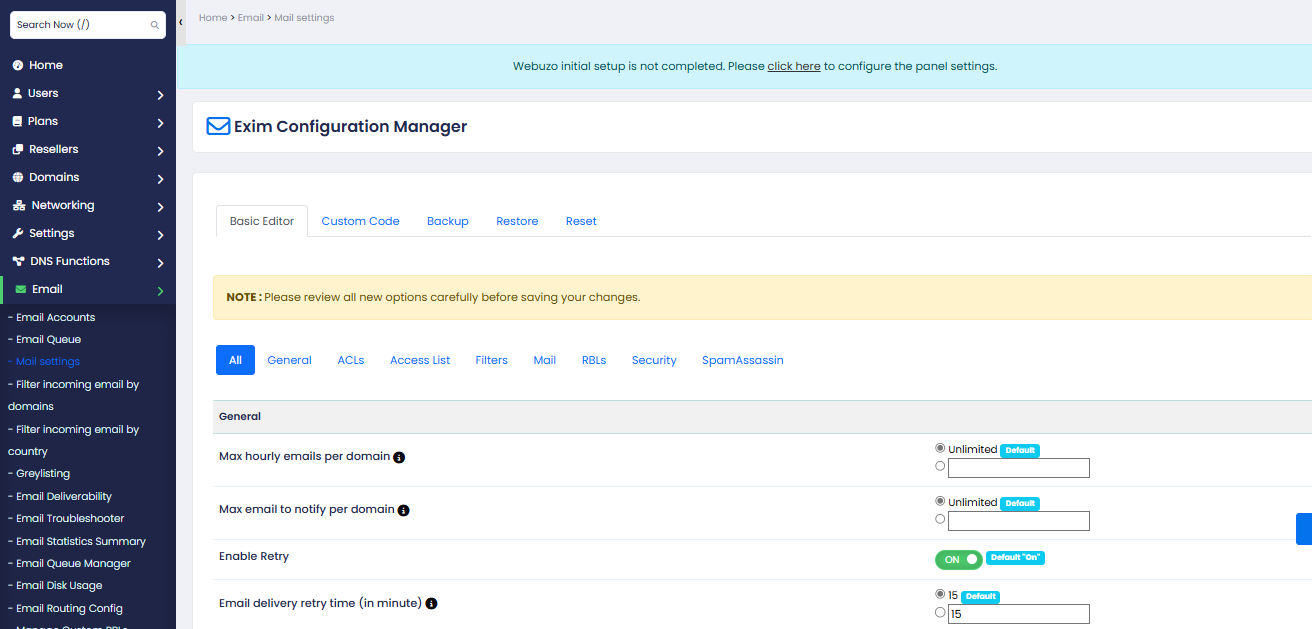Switch to the Custom Code tab
1312x629 pixels.
360,221
